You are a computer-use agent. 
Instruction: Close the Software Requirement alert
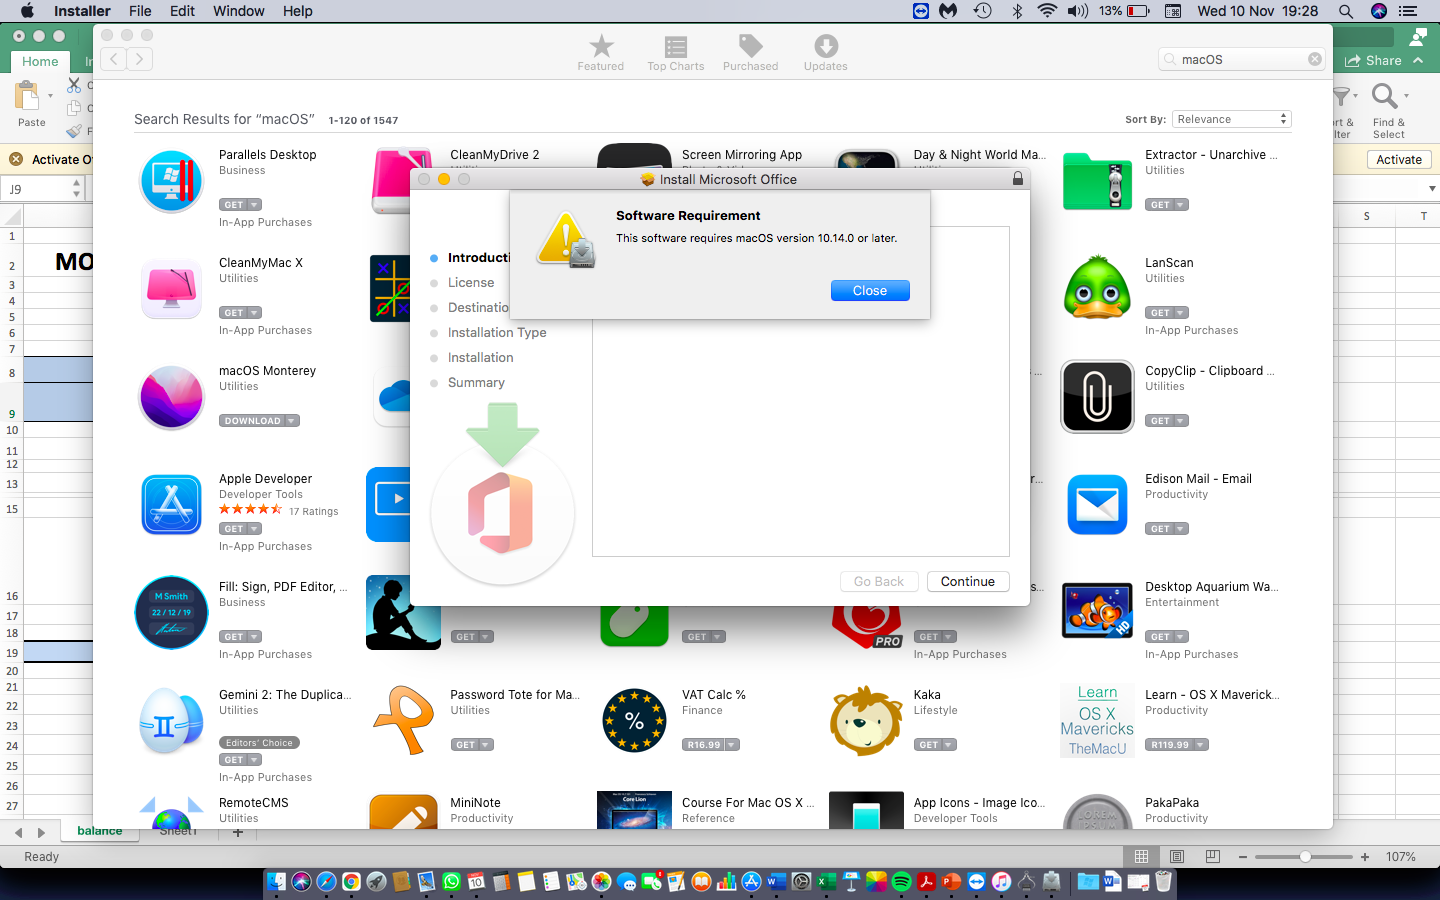pyautogui.click(x=869, y=290)
